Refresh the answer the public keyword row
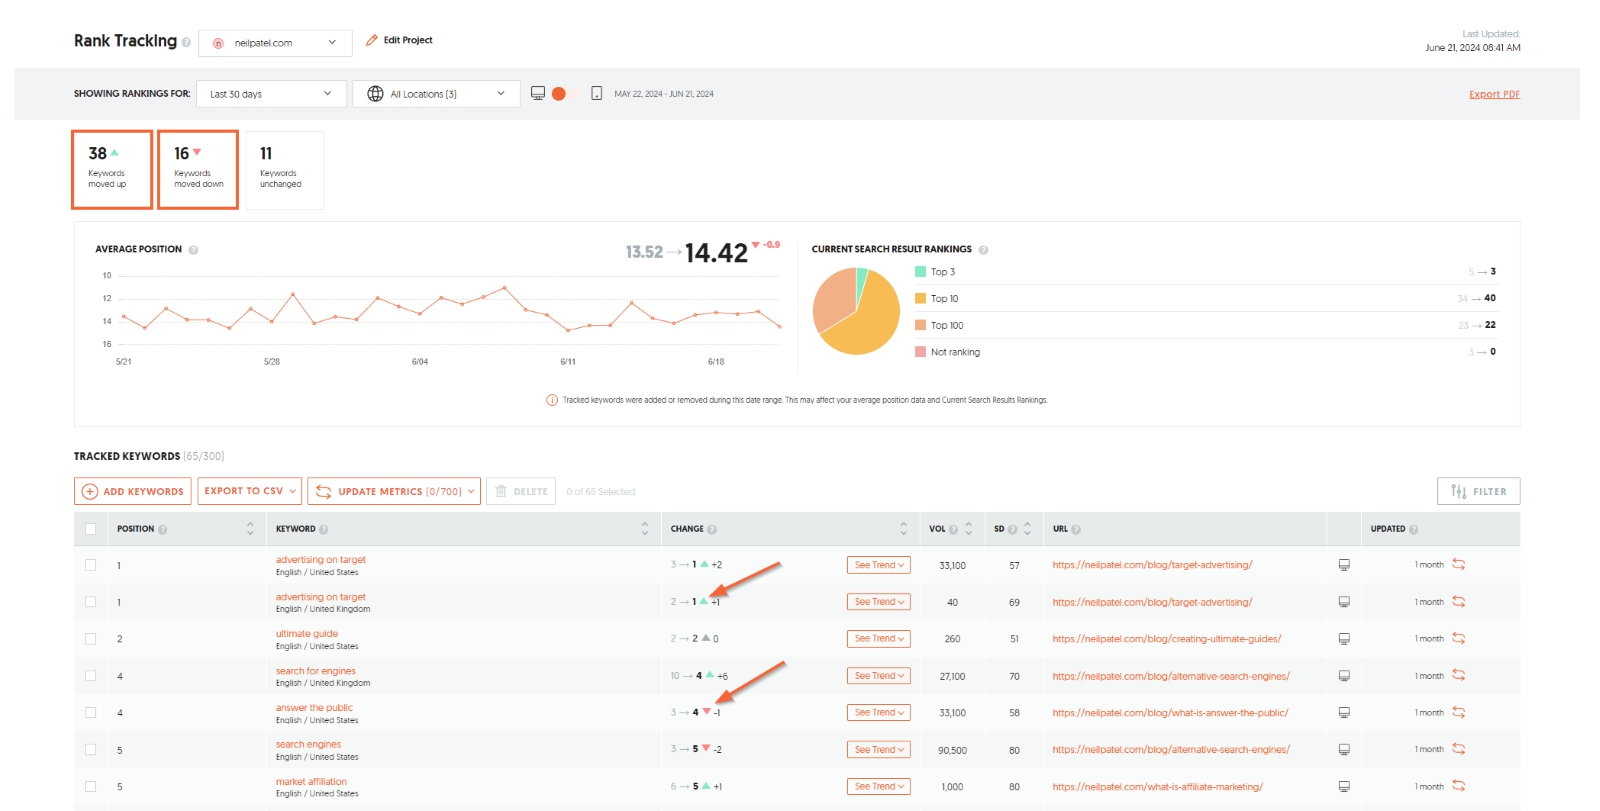The width and height of the screenshot is (1600, 811). click(x=1459, y=712)
